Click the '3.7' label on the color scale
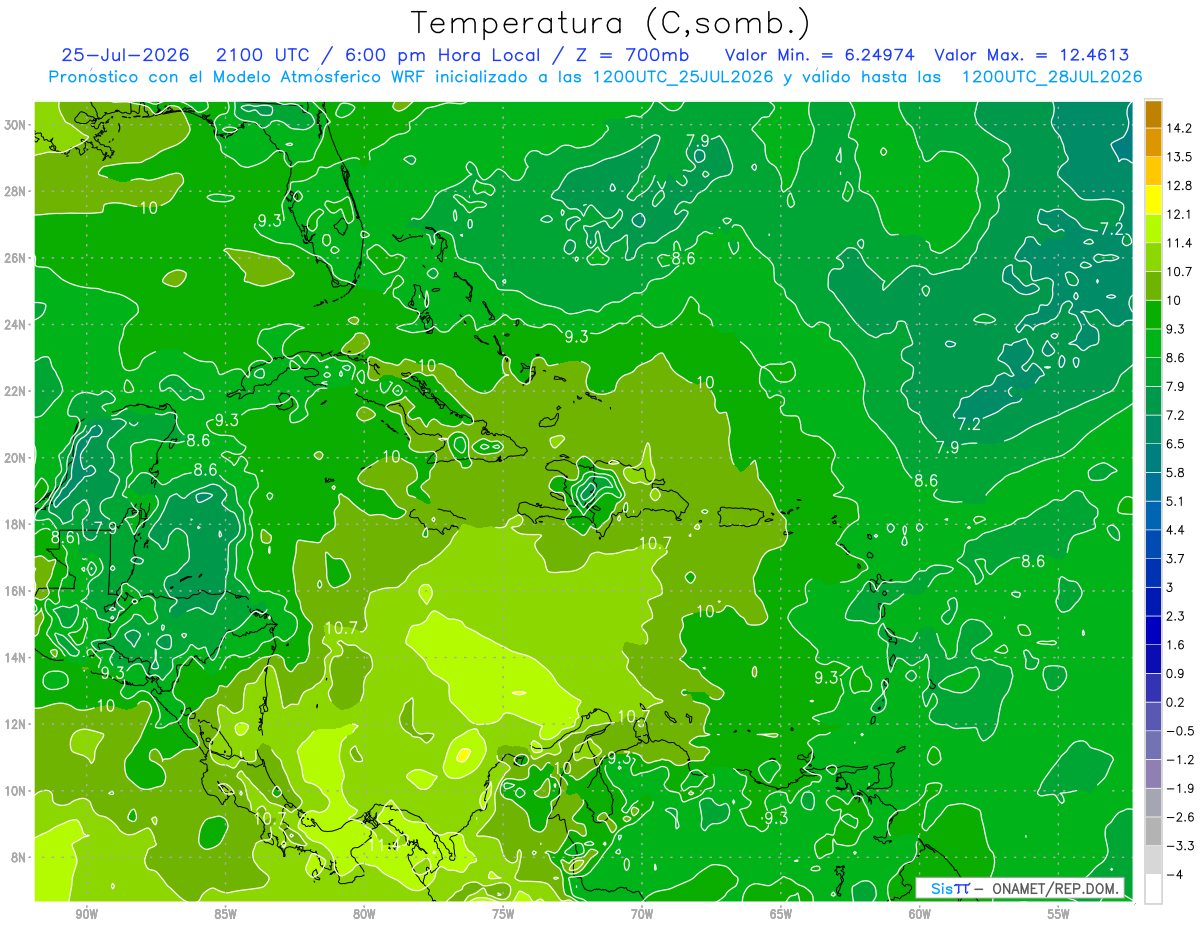Viewport: 1200px width, 927px height. [x=1177, y=559]
